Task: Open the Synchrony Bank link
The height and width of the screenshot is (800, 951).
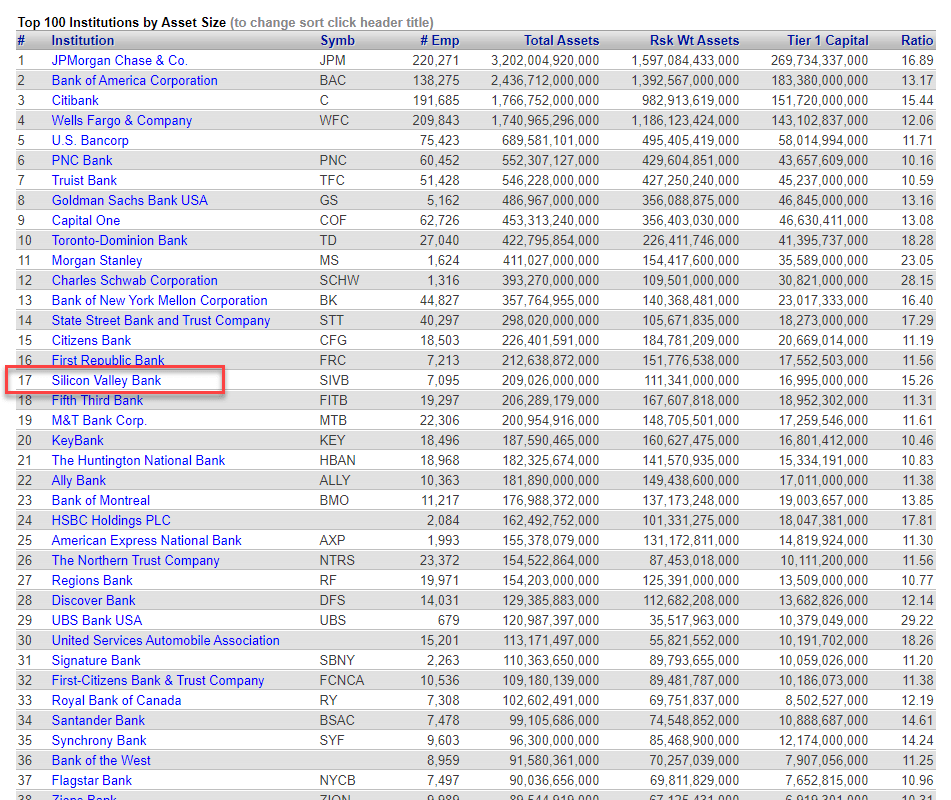Action: 99,741
